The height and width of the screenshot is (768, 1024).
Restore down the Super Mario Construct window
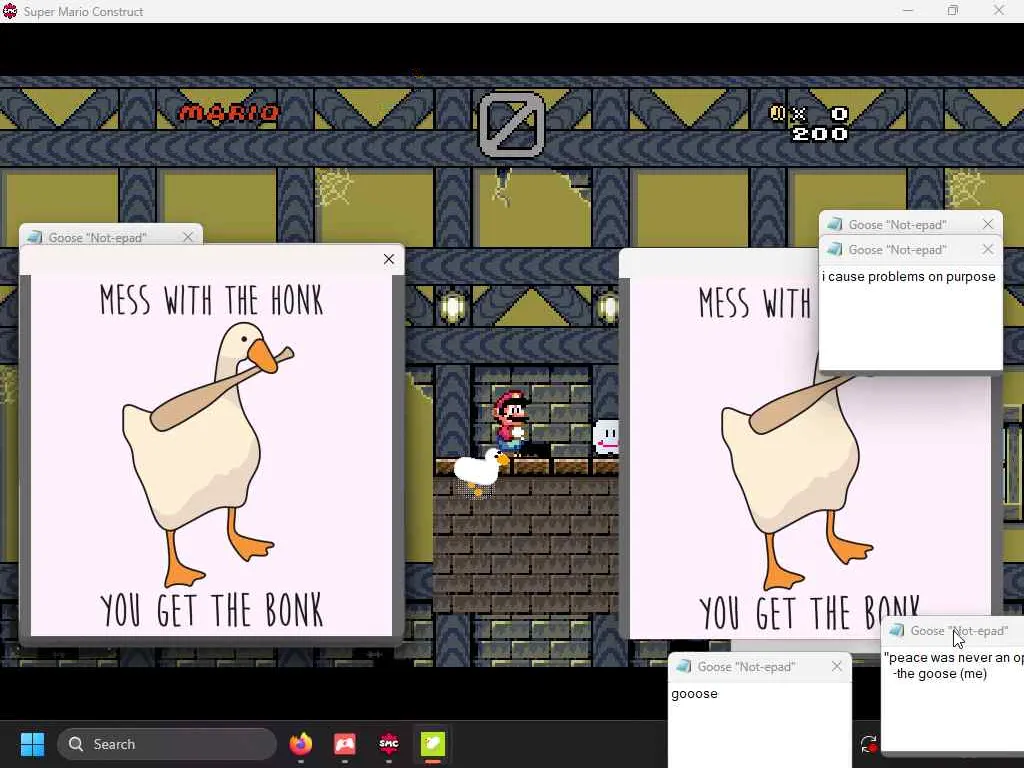point(953,10)
